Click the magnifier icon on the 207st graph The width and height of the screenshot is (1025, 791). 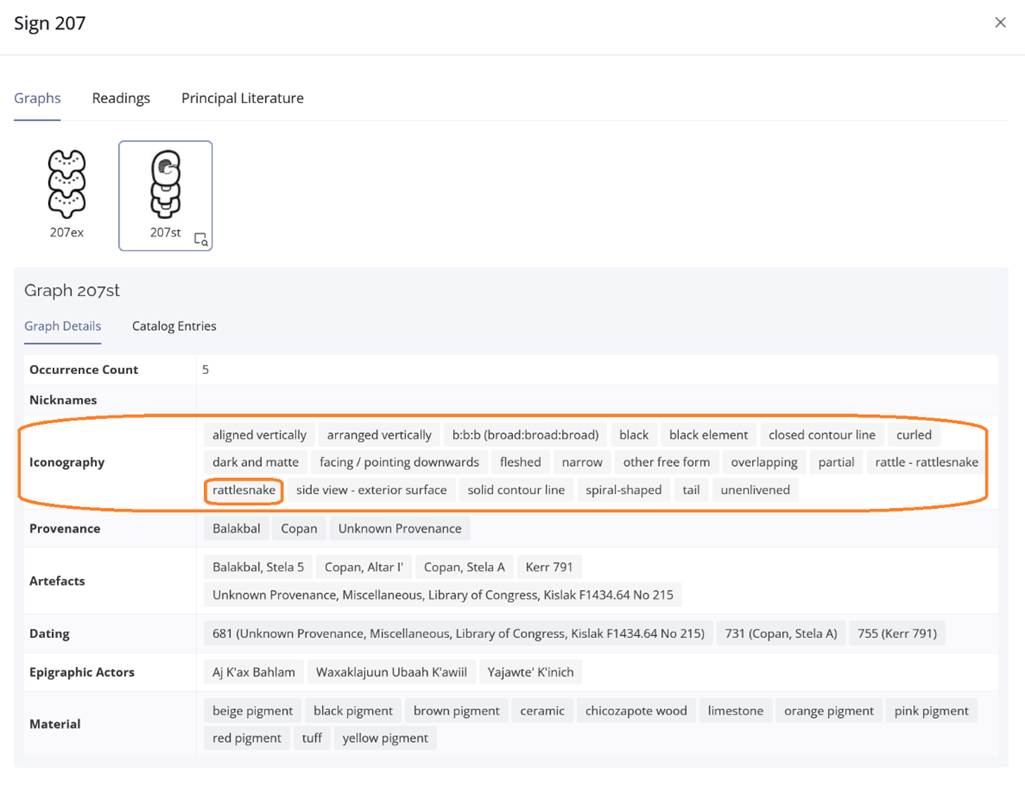point(201,239)
